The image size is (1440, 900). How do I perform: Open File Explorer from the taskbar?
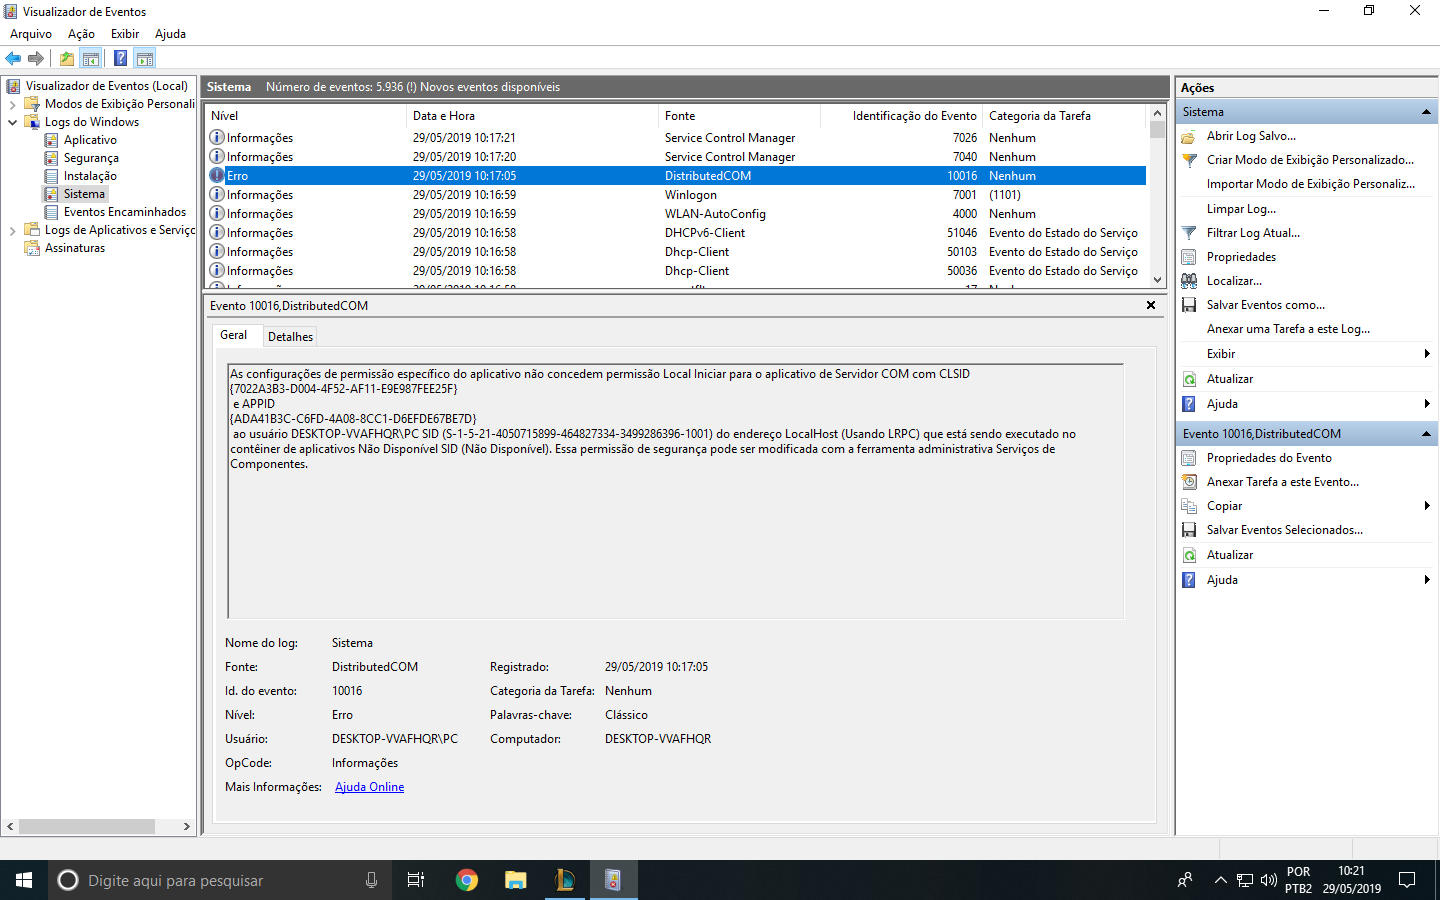click(516, 880)
